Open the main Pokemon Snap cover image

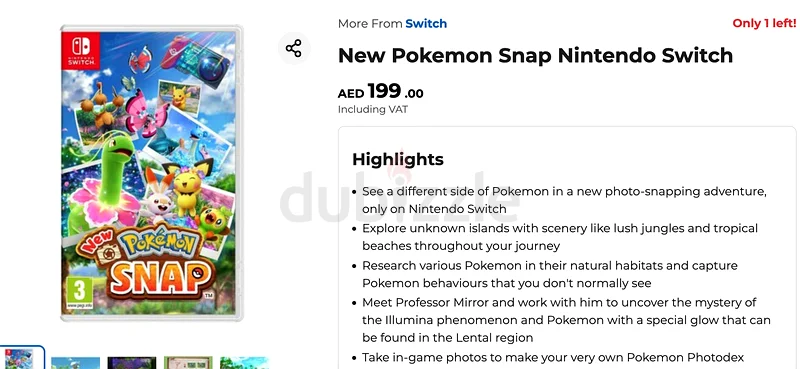click(x=151, y=174)
